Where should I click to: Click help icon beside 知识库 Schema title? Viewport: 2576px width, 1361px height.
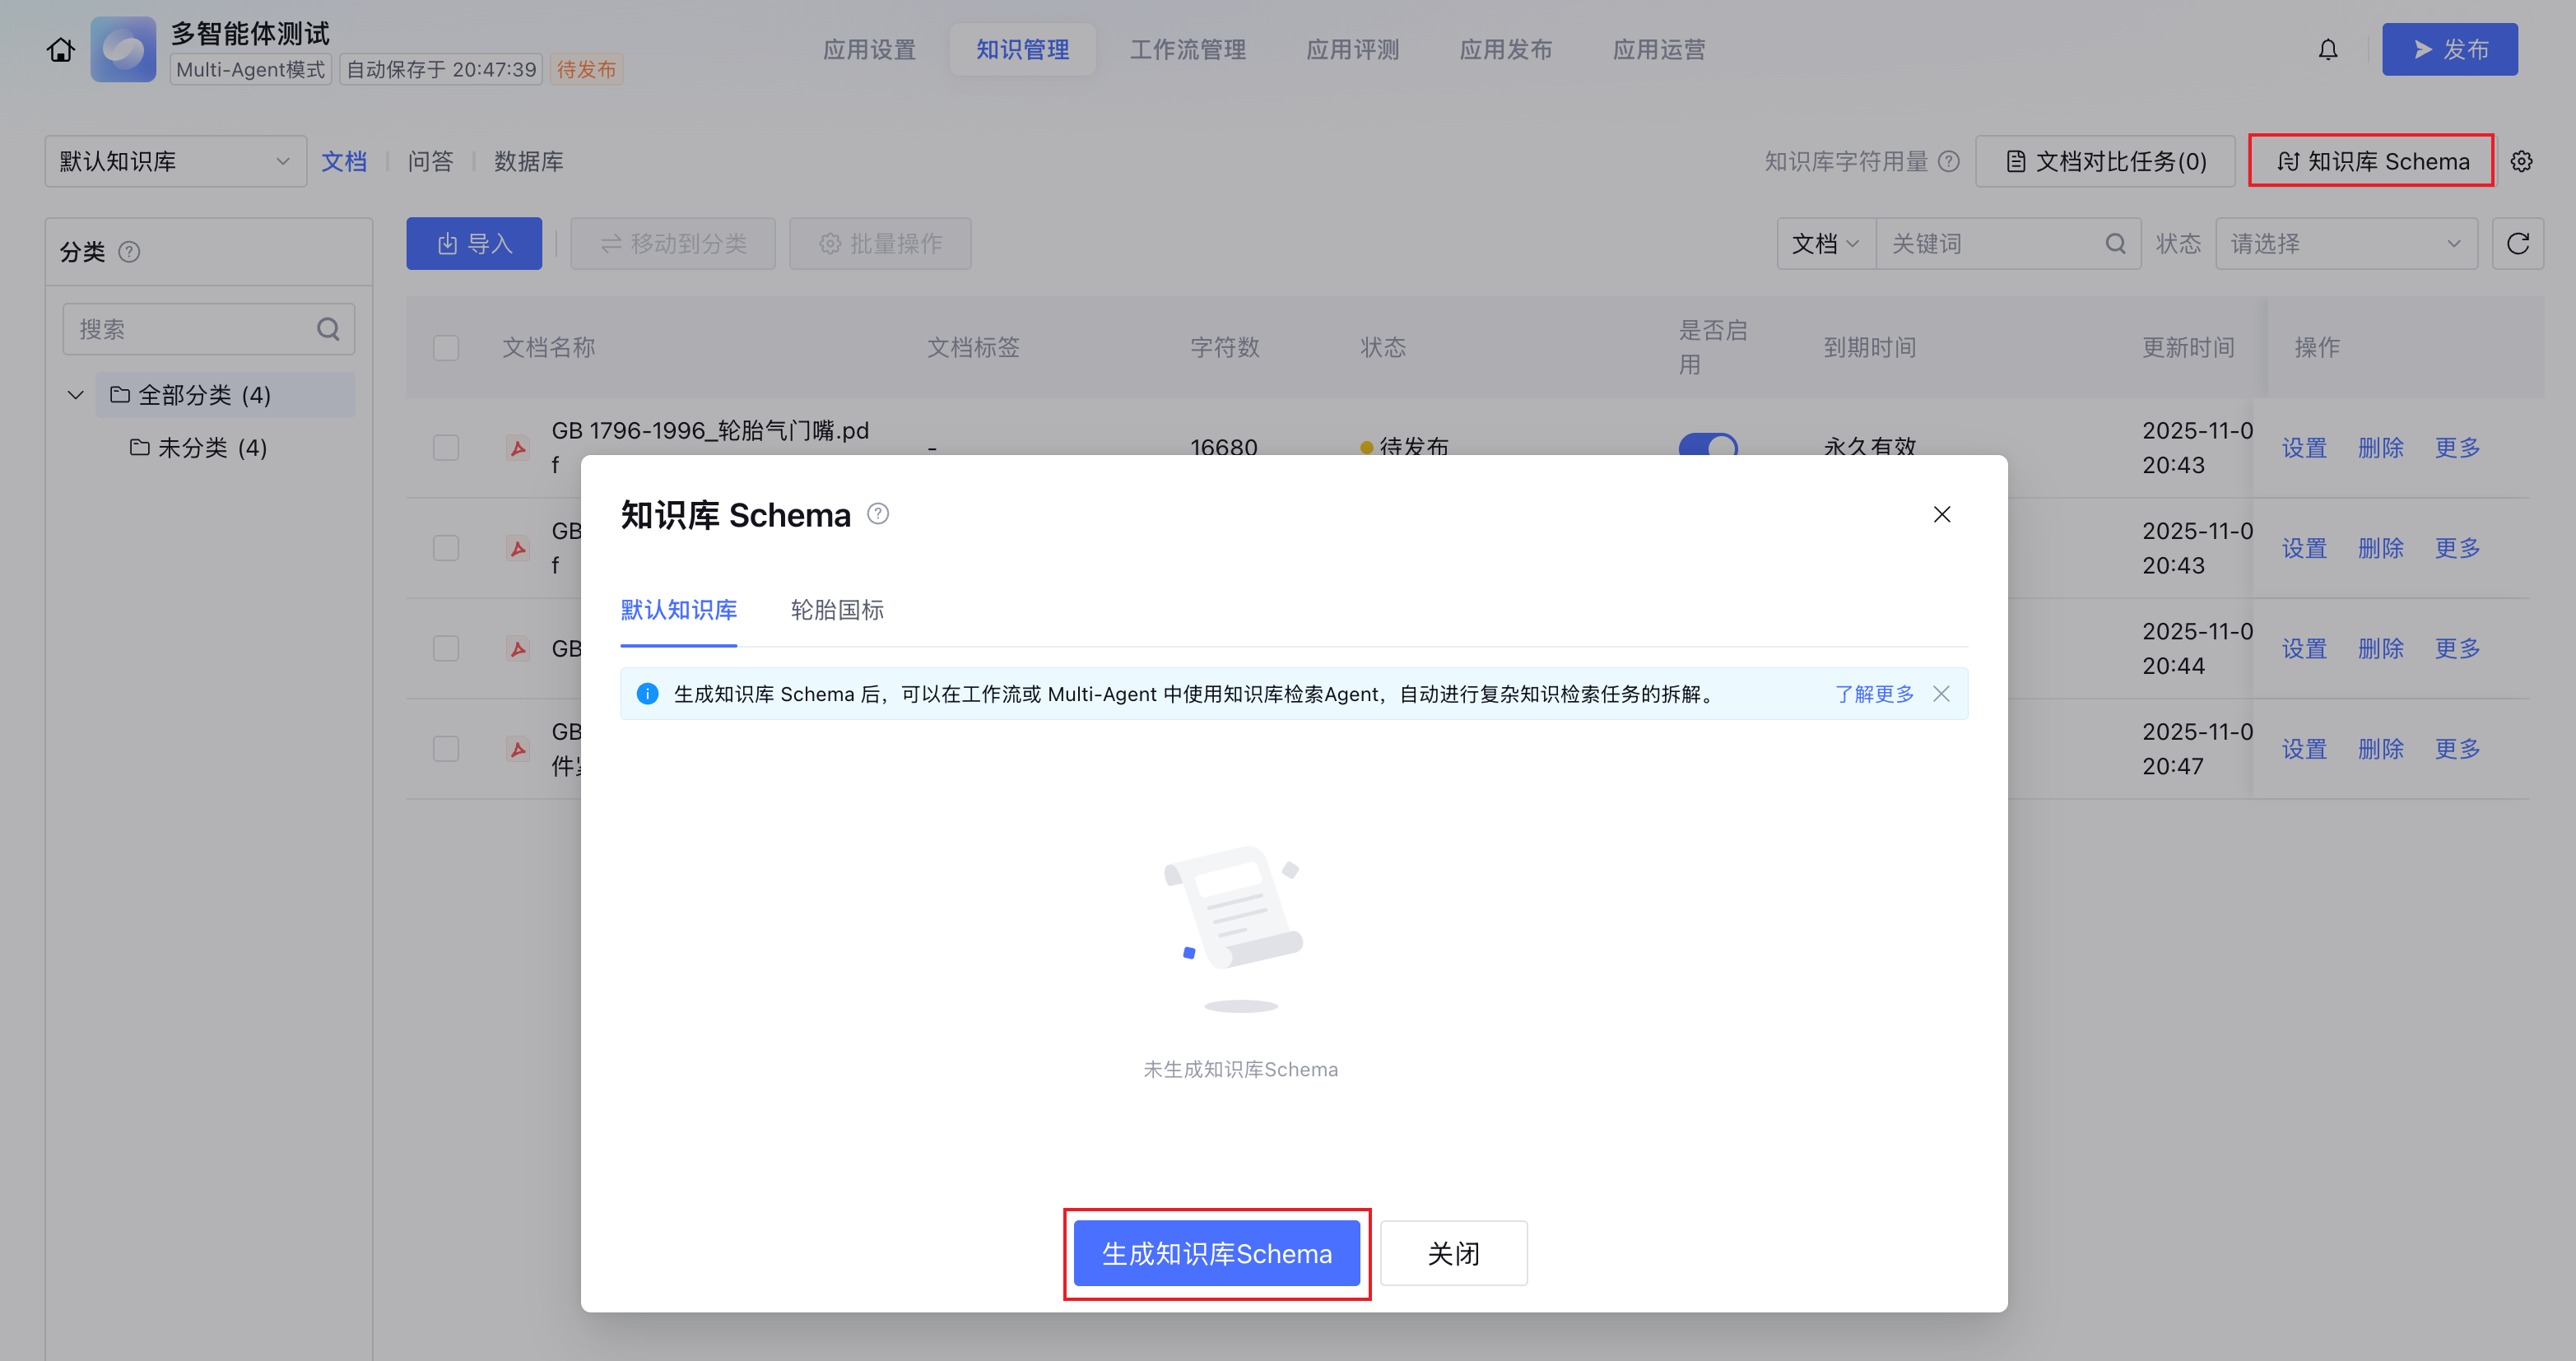point(877,514)
